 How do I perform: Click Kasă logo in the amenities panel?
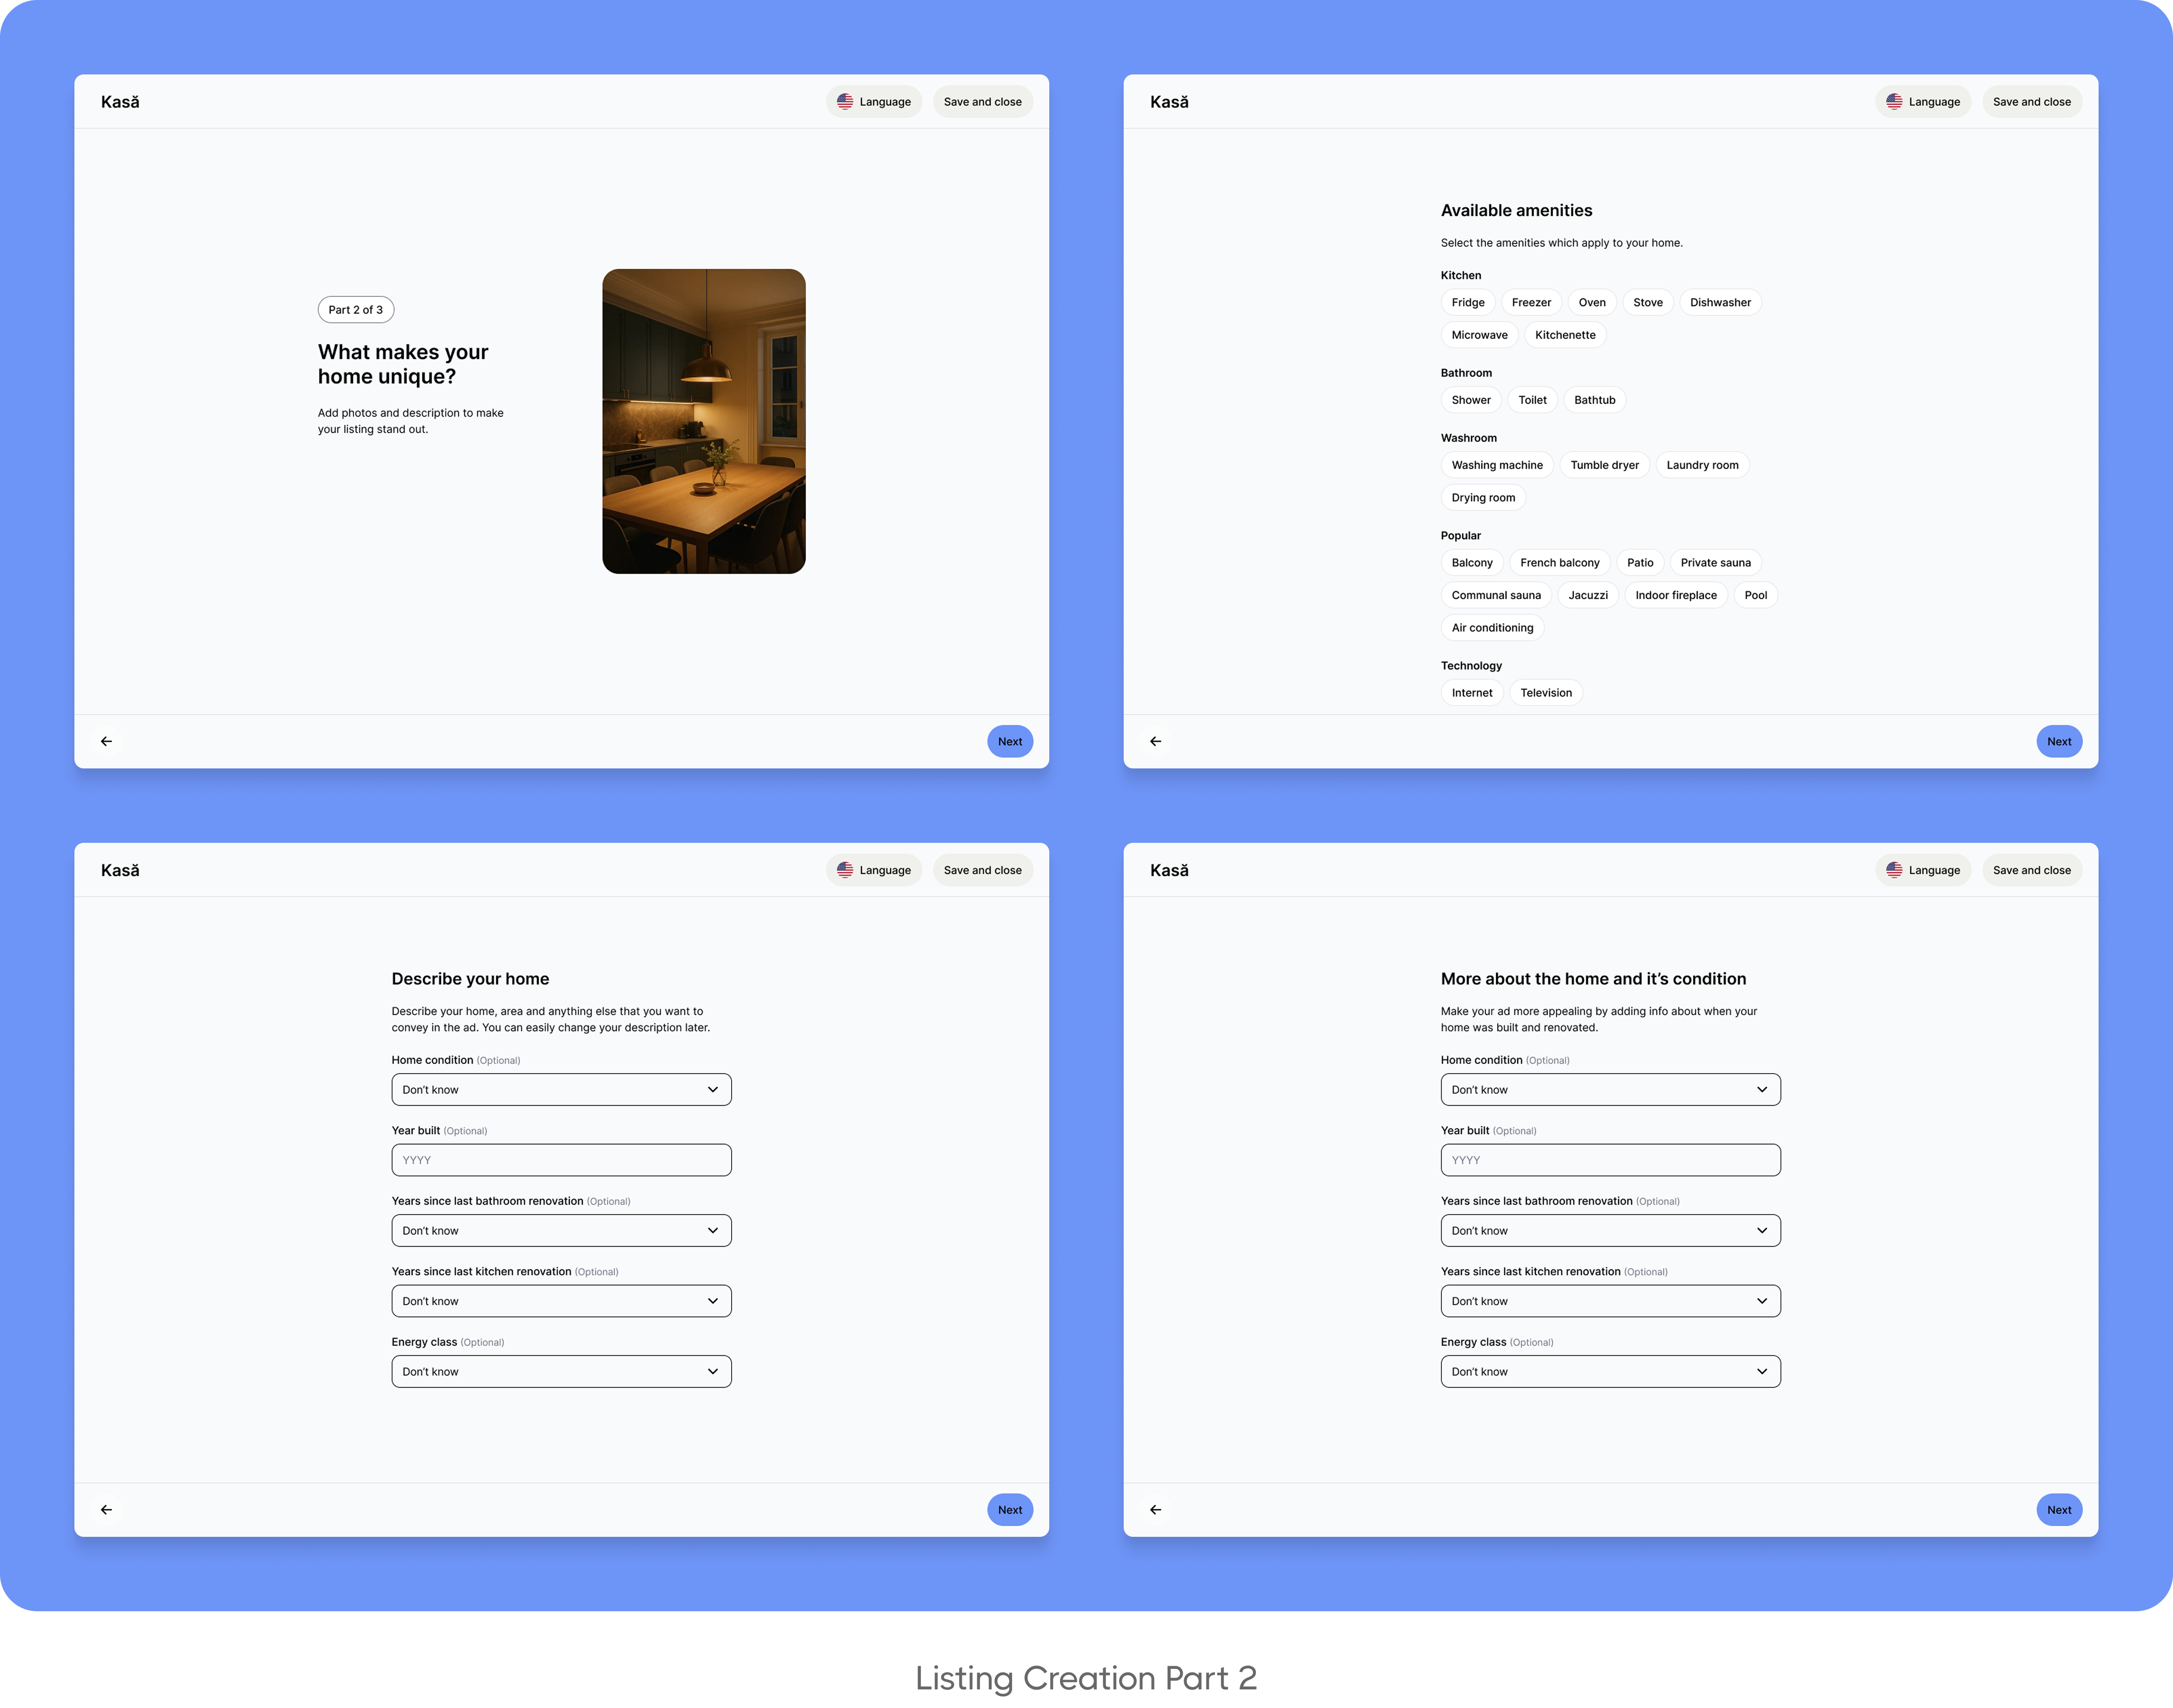(1168, 102)
